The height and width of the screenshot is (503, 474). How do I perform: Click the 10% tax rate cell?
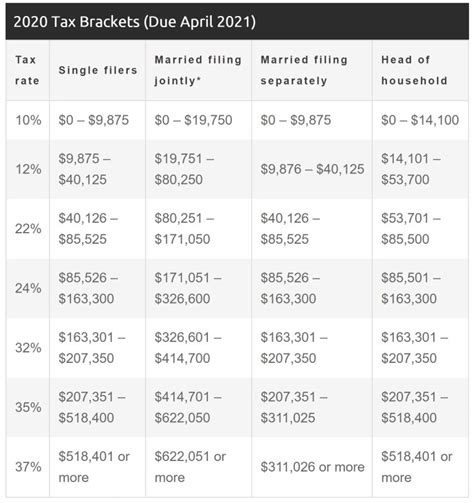coord(28,120)
